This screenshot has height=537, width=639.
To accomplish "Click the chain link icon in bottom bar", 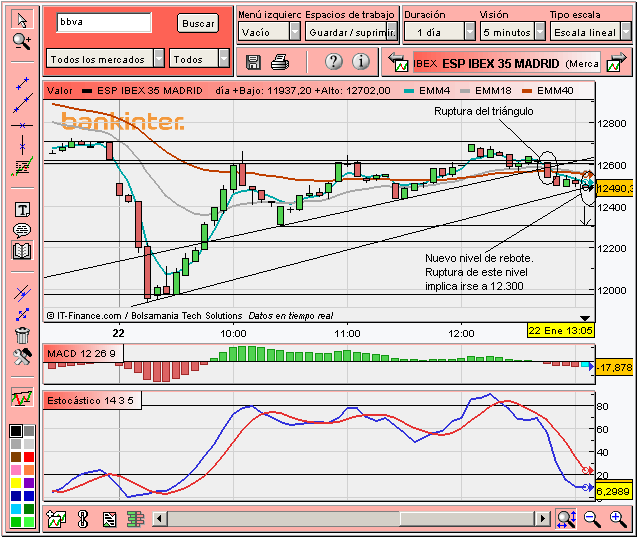I will [x=83, y=519].
